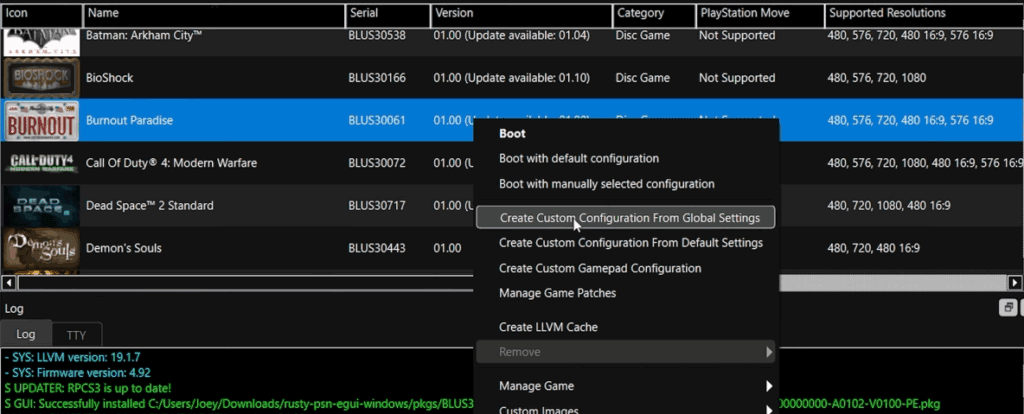The width and height of the screenshot is (1024, 414).
Task: Click serial BLUS30538
Action: [377, 35]
